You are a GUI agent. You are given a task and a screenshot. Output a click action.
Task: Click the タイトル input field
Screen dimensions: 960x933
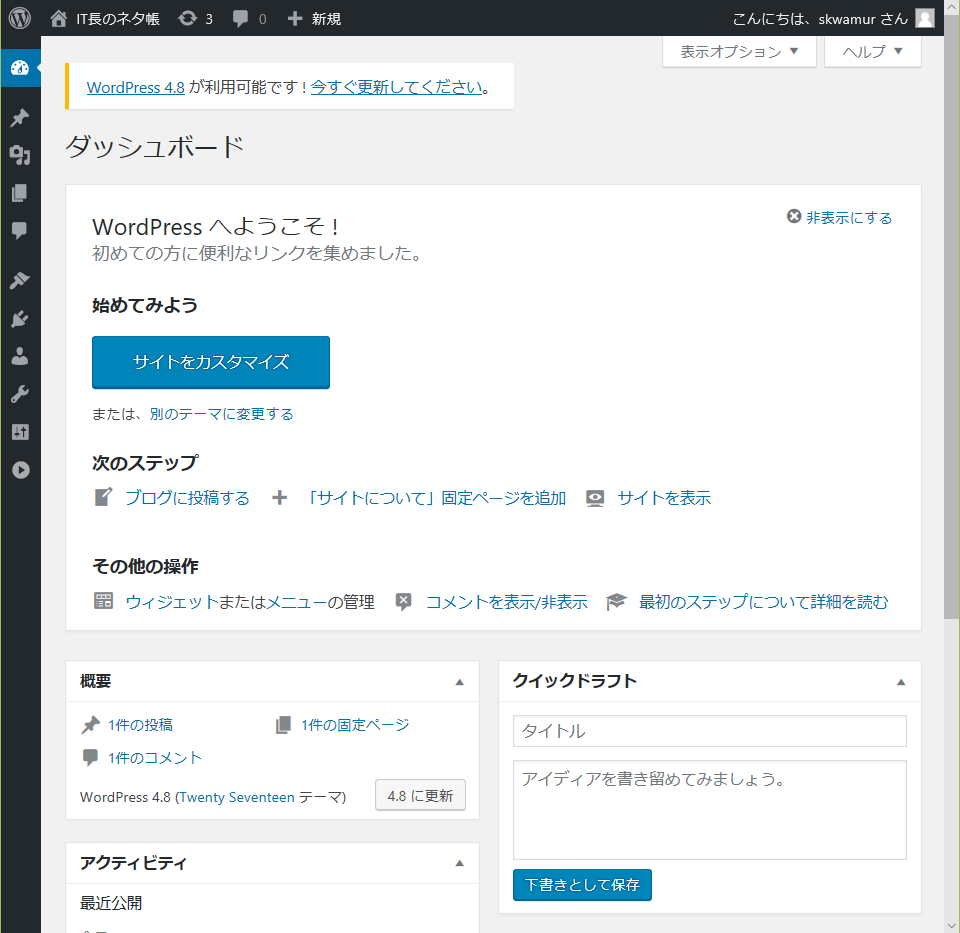(710, 731)
